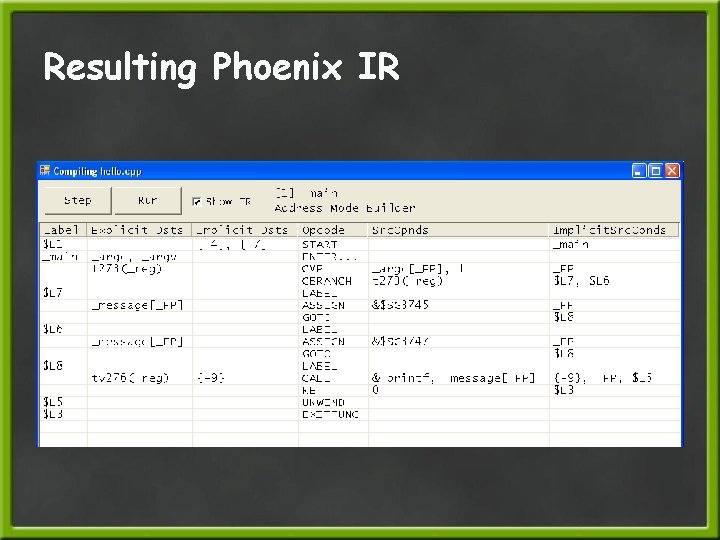
Task: Click the Compiling hello.cpp window icon
Action: point(45,171)
